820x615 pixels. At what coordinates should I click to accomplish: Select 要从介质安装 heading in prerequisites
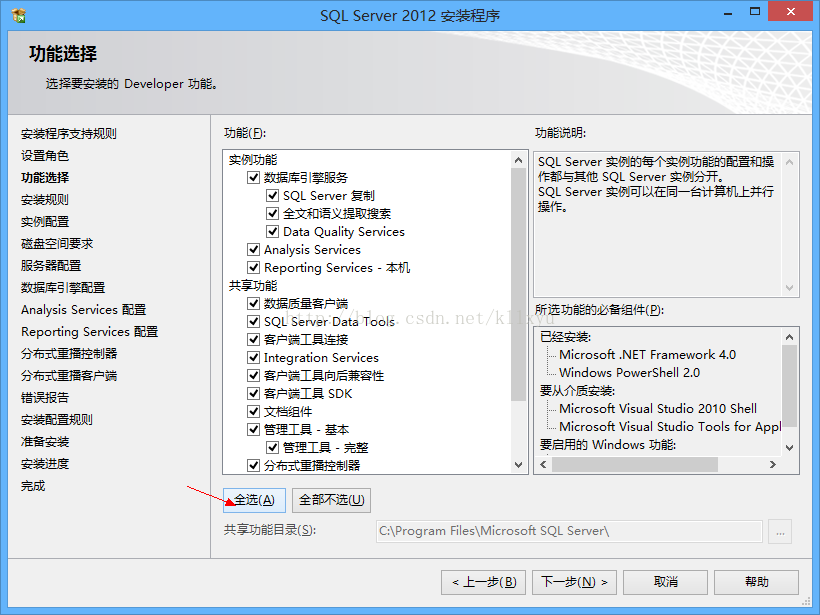(x=577, y=391)
